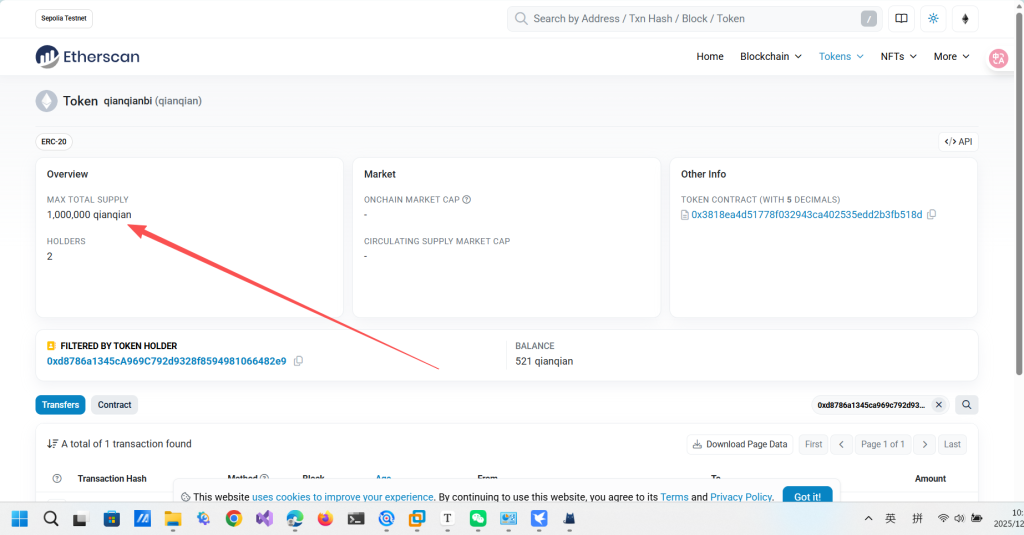Accept cookies with Got it! button
1024x535 pixels.
pyautogui.click(x=807, y=497)
